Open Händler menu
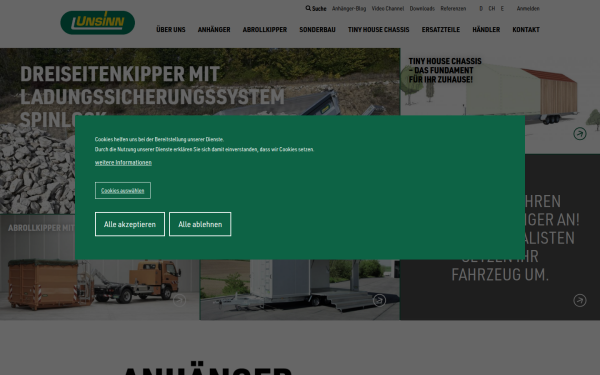Viewport: 600px width, 375px height. click(486, 29)
